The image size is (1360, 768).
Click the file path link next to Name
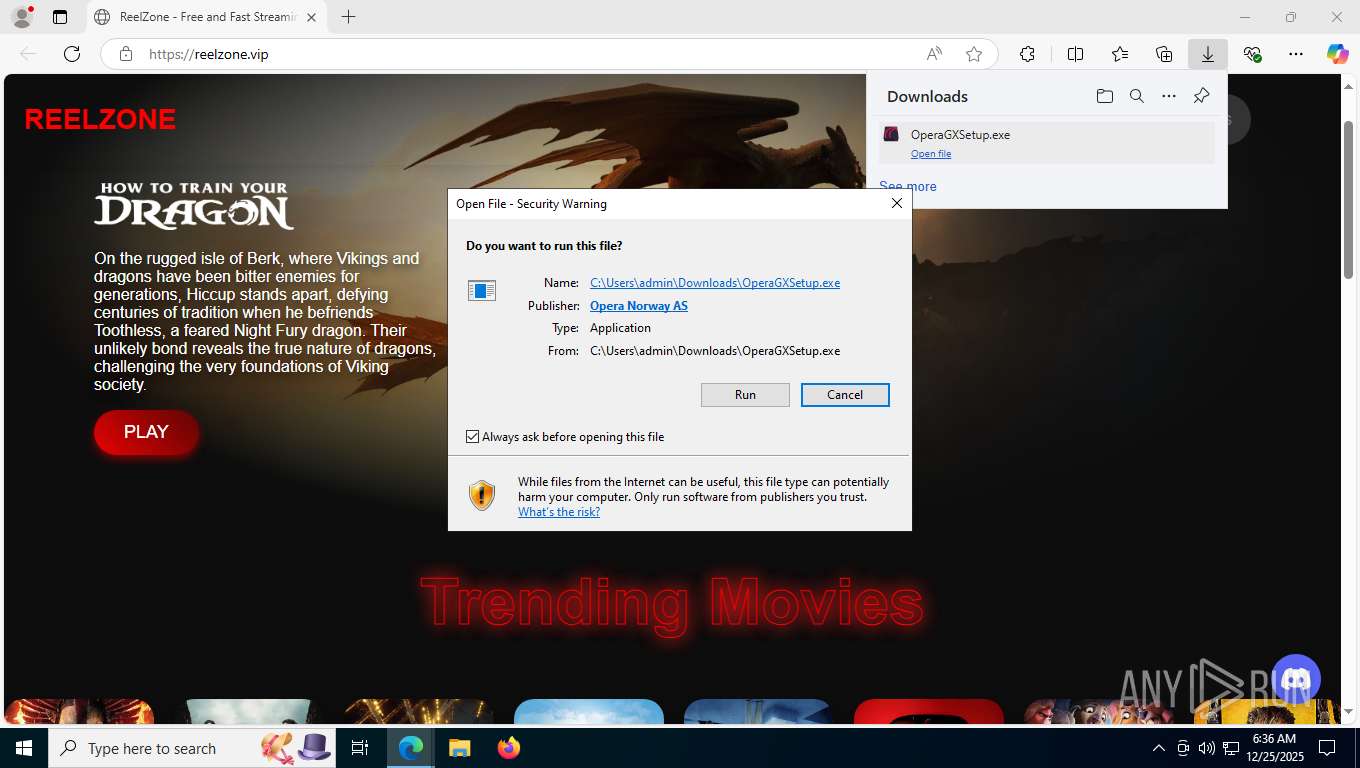click(715, 283)
